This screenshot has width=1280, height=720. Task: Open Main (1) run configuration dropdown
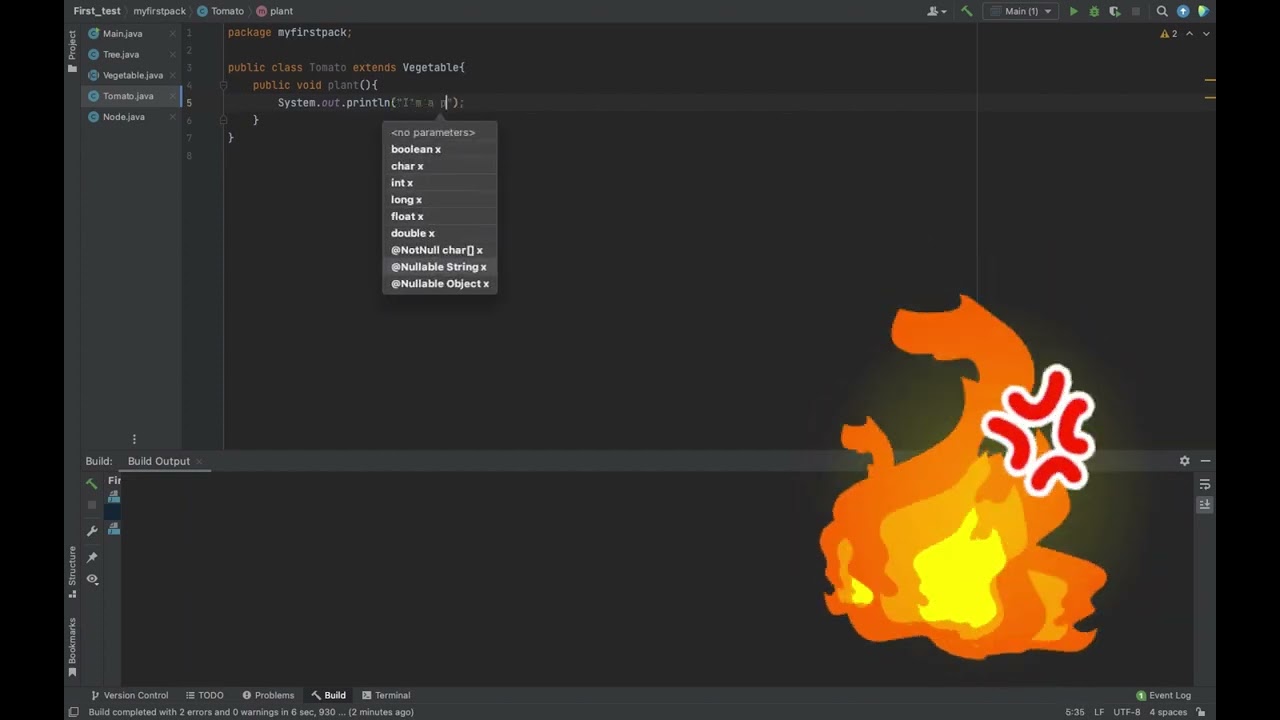coord(1021,11)
